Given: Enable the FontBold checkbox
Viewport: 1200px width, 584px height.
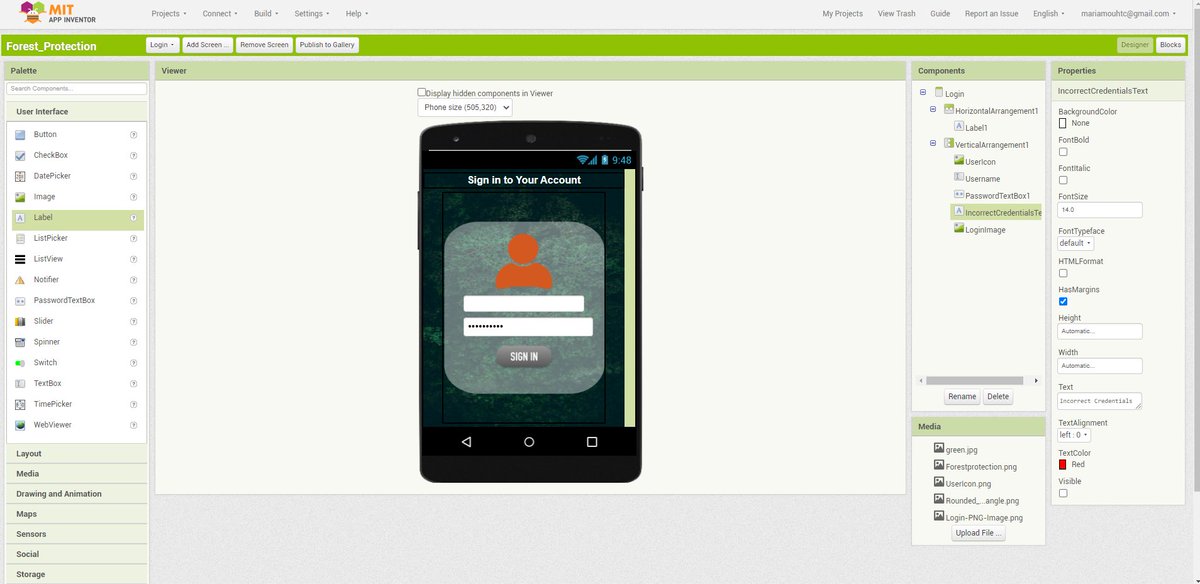Looking at the screenshot, I should pyautogui.click(x=1063, y=152).
